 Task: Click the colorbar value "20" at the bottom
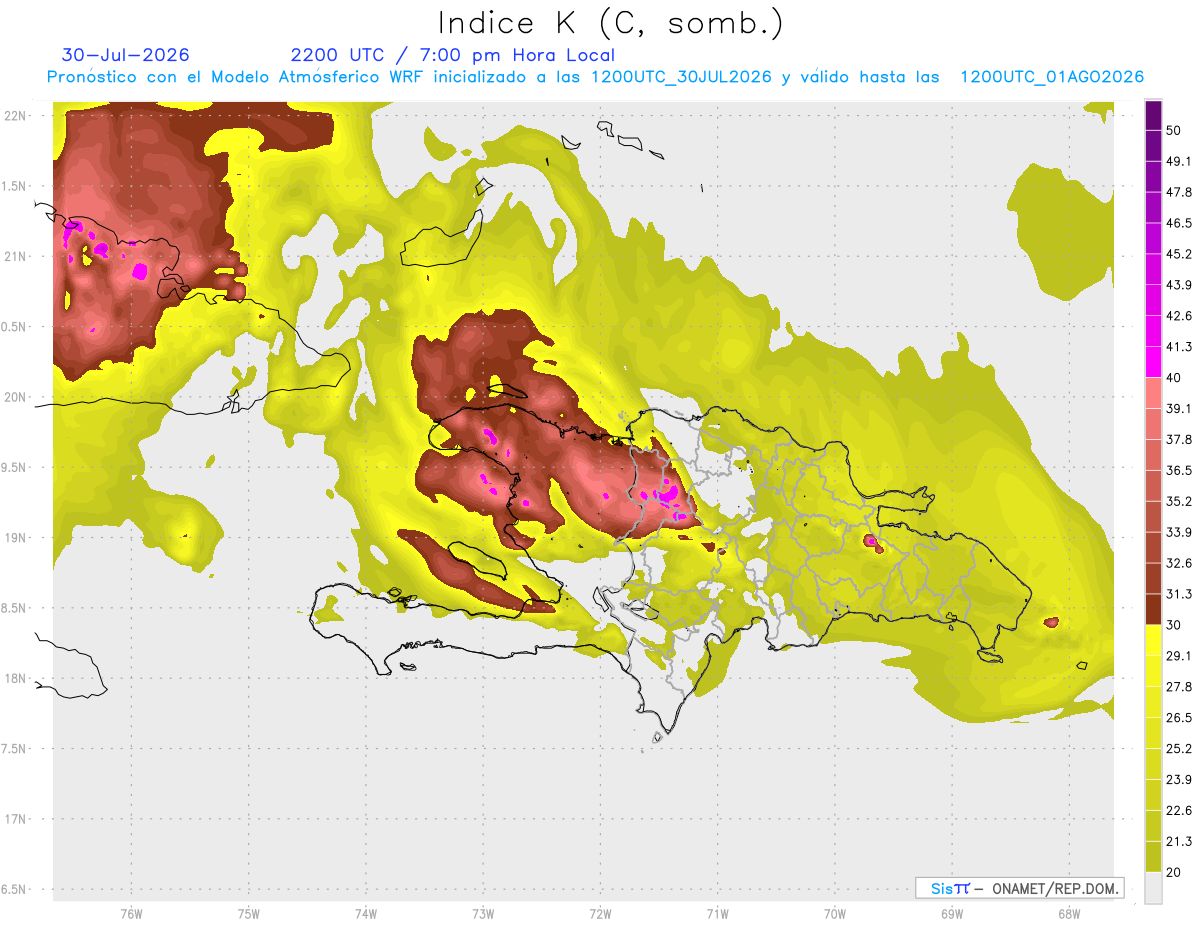1174,872
